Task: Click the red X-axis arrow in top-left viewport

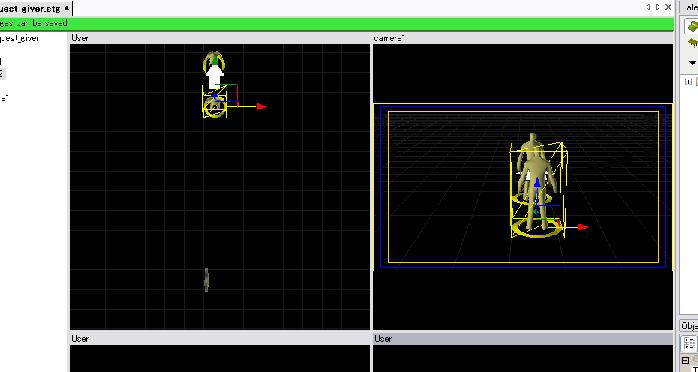Action: [x=261, y=106]
